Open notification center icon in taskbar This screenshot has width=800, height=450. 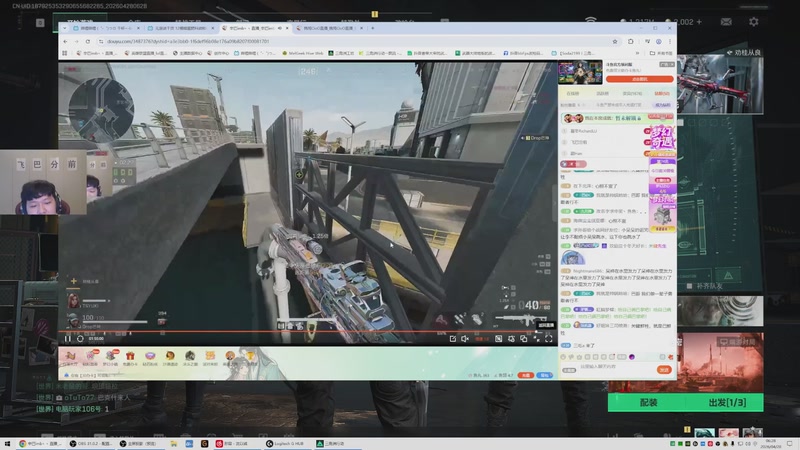click(789, 444)
